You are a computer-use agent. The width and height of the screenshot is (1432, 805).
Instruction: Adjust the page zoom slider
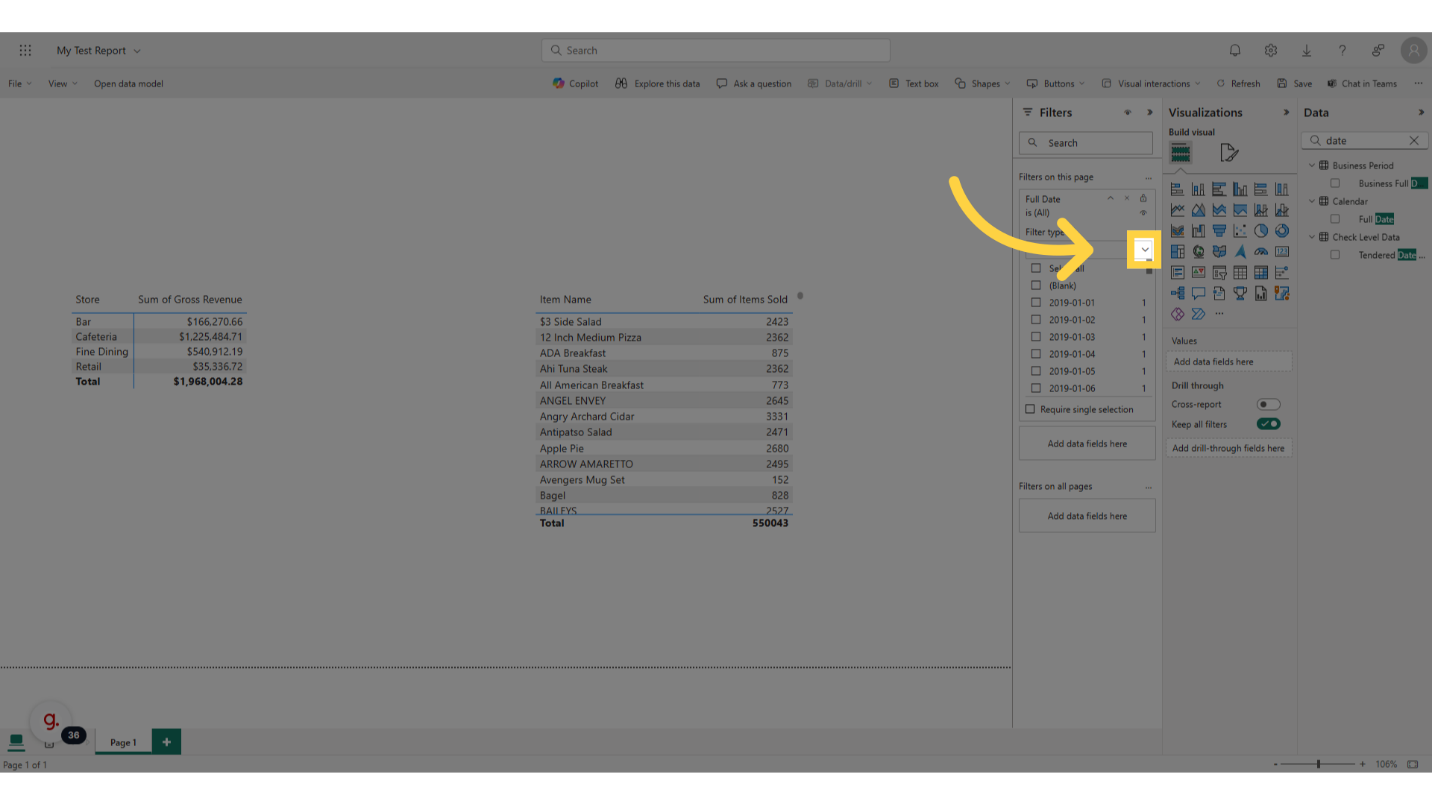tap(1318, 764)
